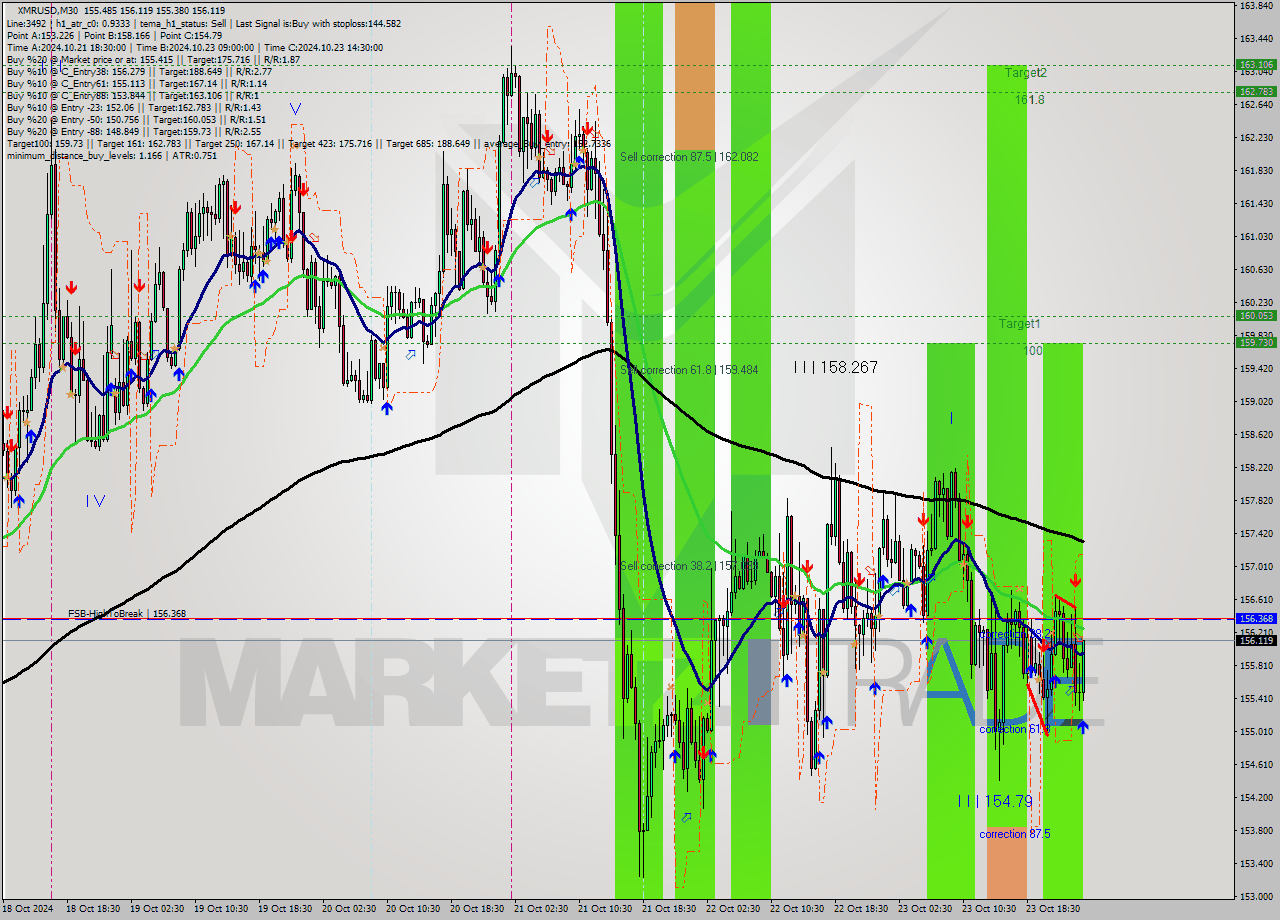The image size is (1280, 920).
Task: Click 'Sell correction 87.5 | 162.082' label
Action: coord(689,157)
